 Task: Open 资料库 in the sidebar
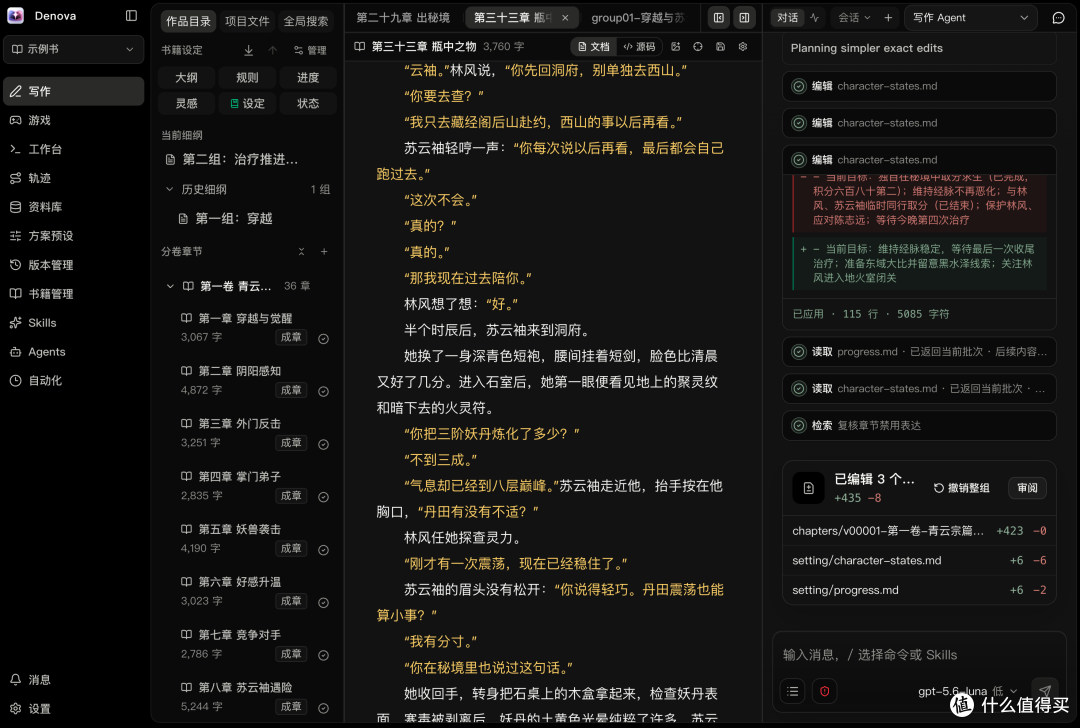(74, 207)
